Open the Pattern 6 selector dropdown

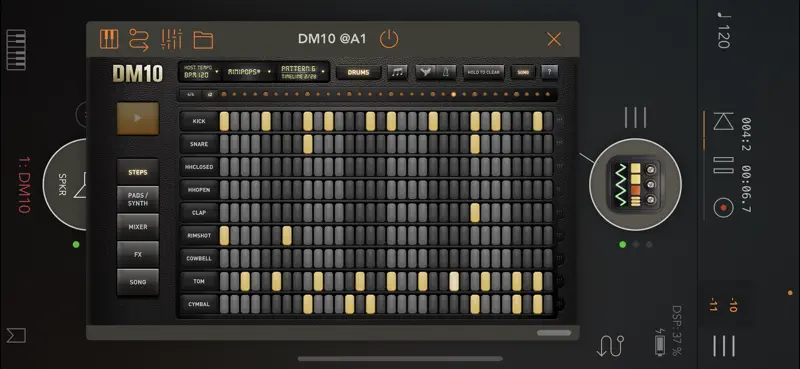pos(303,72)
